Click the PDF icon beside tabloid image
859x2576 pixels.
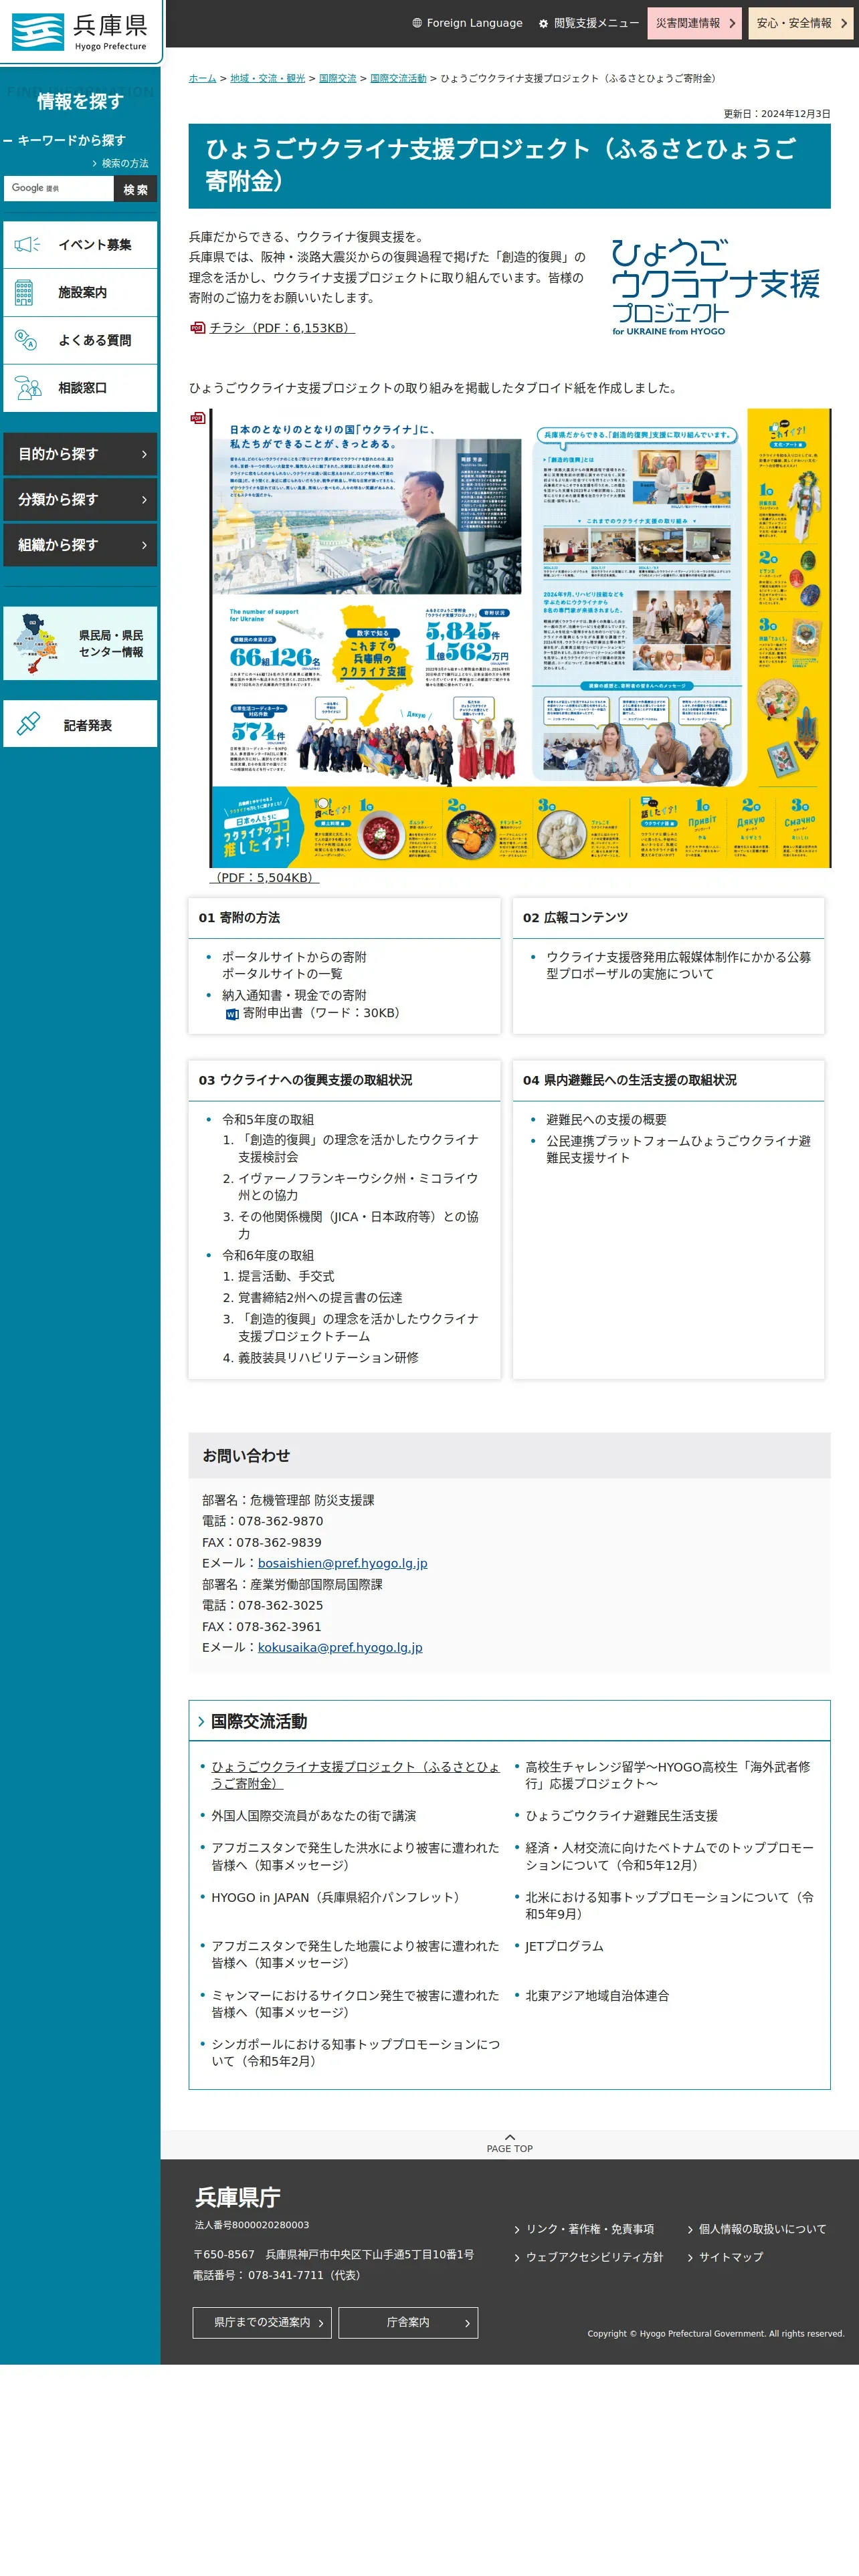click(x=197, y=417)
